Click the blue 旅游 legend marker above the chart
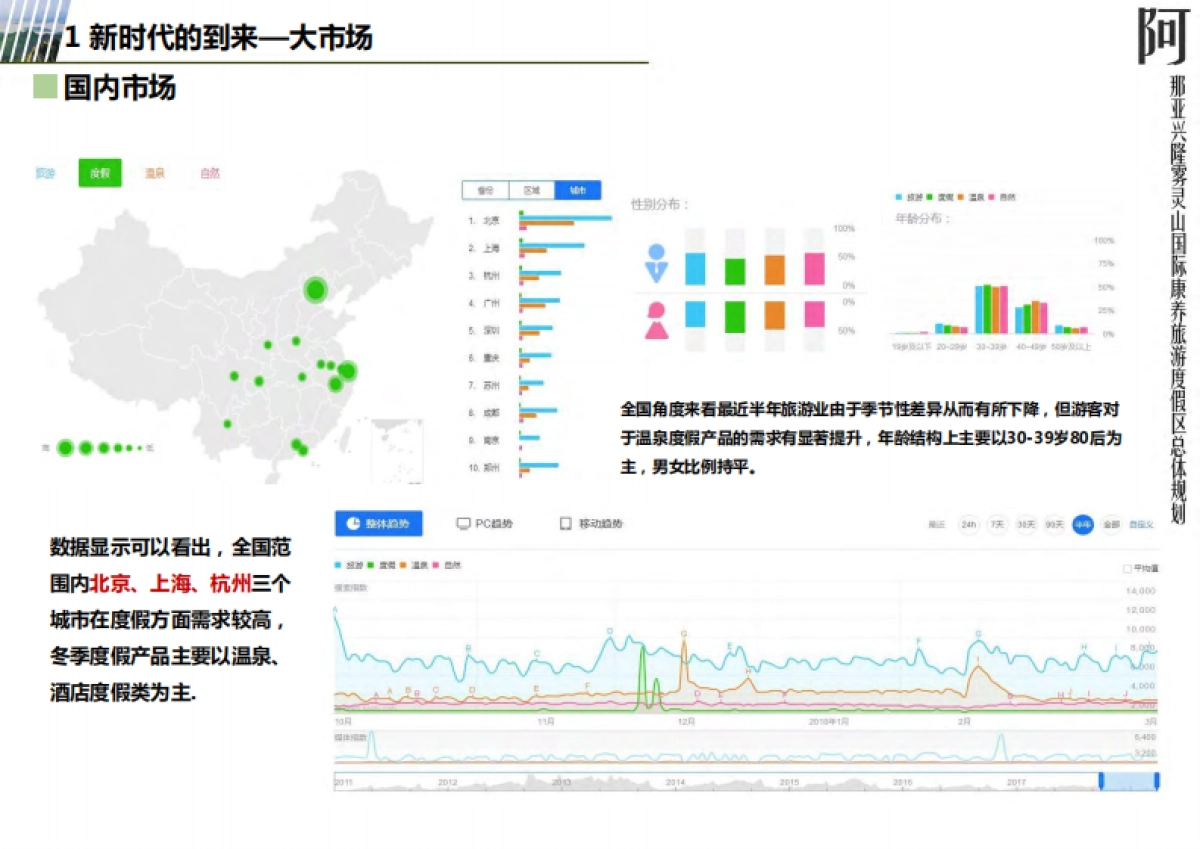This screenshot has height=849, width=1200. [x=338, y=565]
